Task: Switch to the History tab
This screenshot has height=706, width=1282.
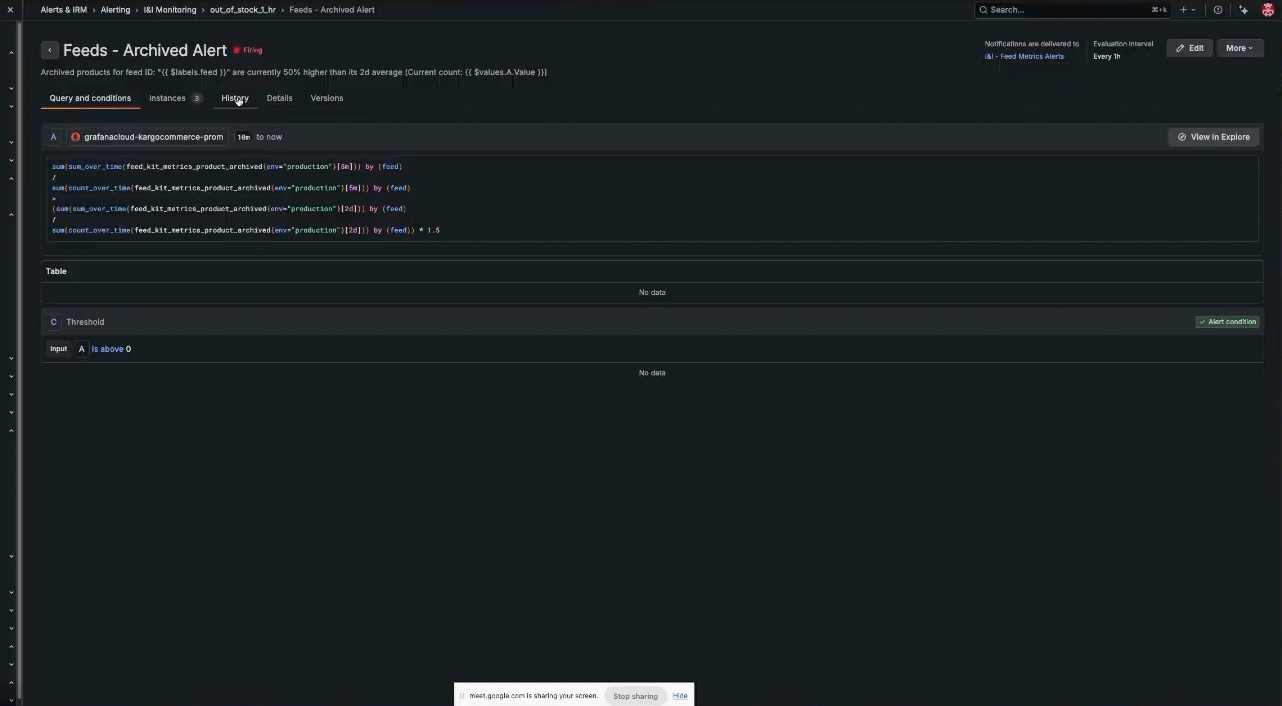Action: [x=234, y=97]
